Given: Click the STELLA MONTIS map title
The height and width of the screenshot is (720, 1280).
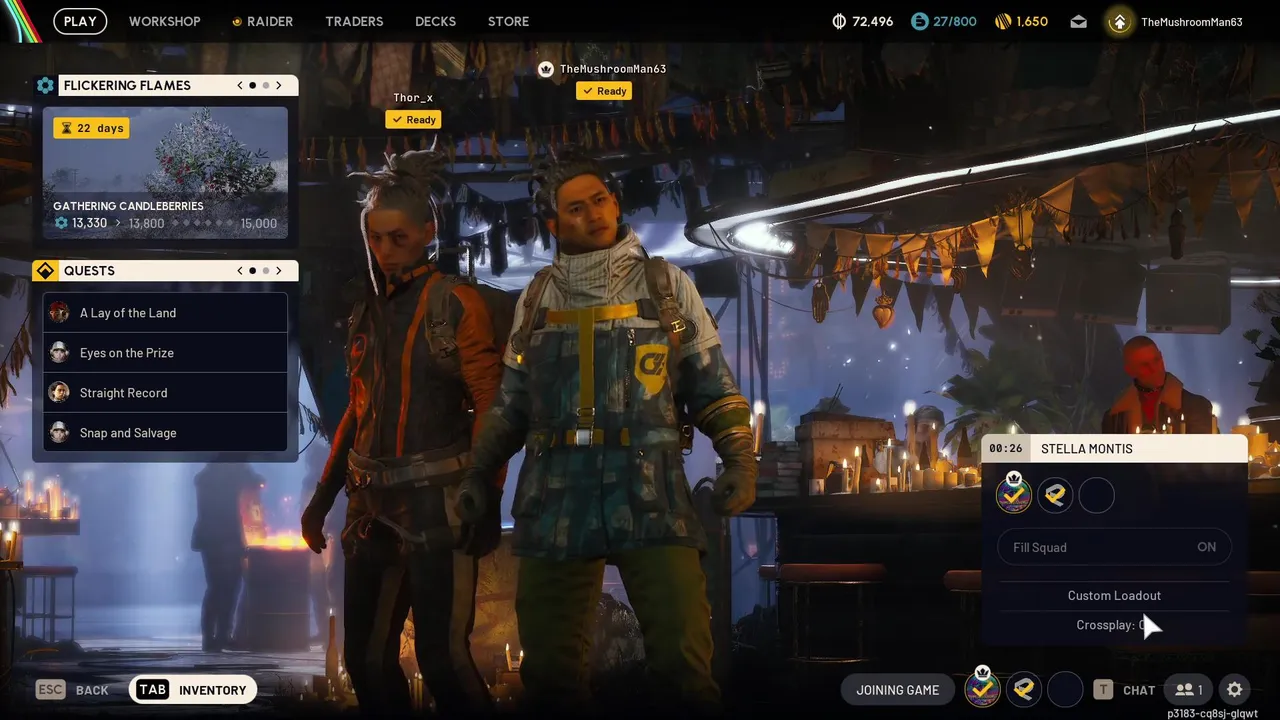Looking at the screenshot, I should 1087,448.
